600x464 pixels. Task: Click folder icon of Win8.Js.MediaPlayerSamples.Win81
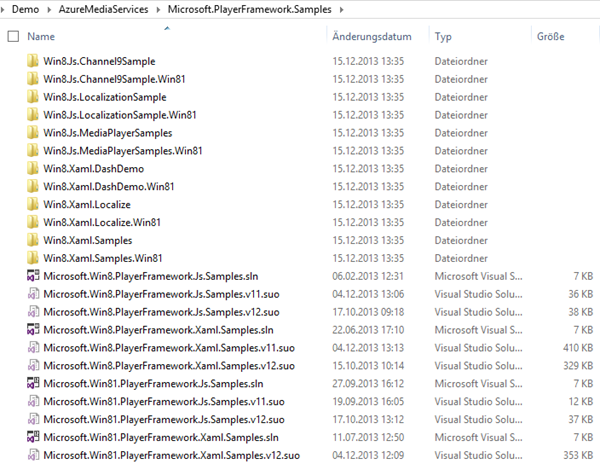pos(33,151)
